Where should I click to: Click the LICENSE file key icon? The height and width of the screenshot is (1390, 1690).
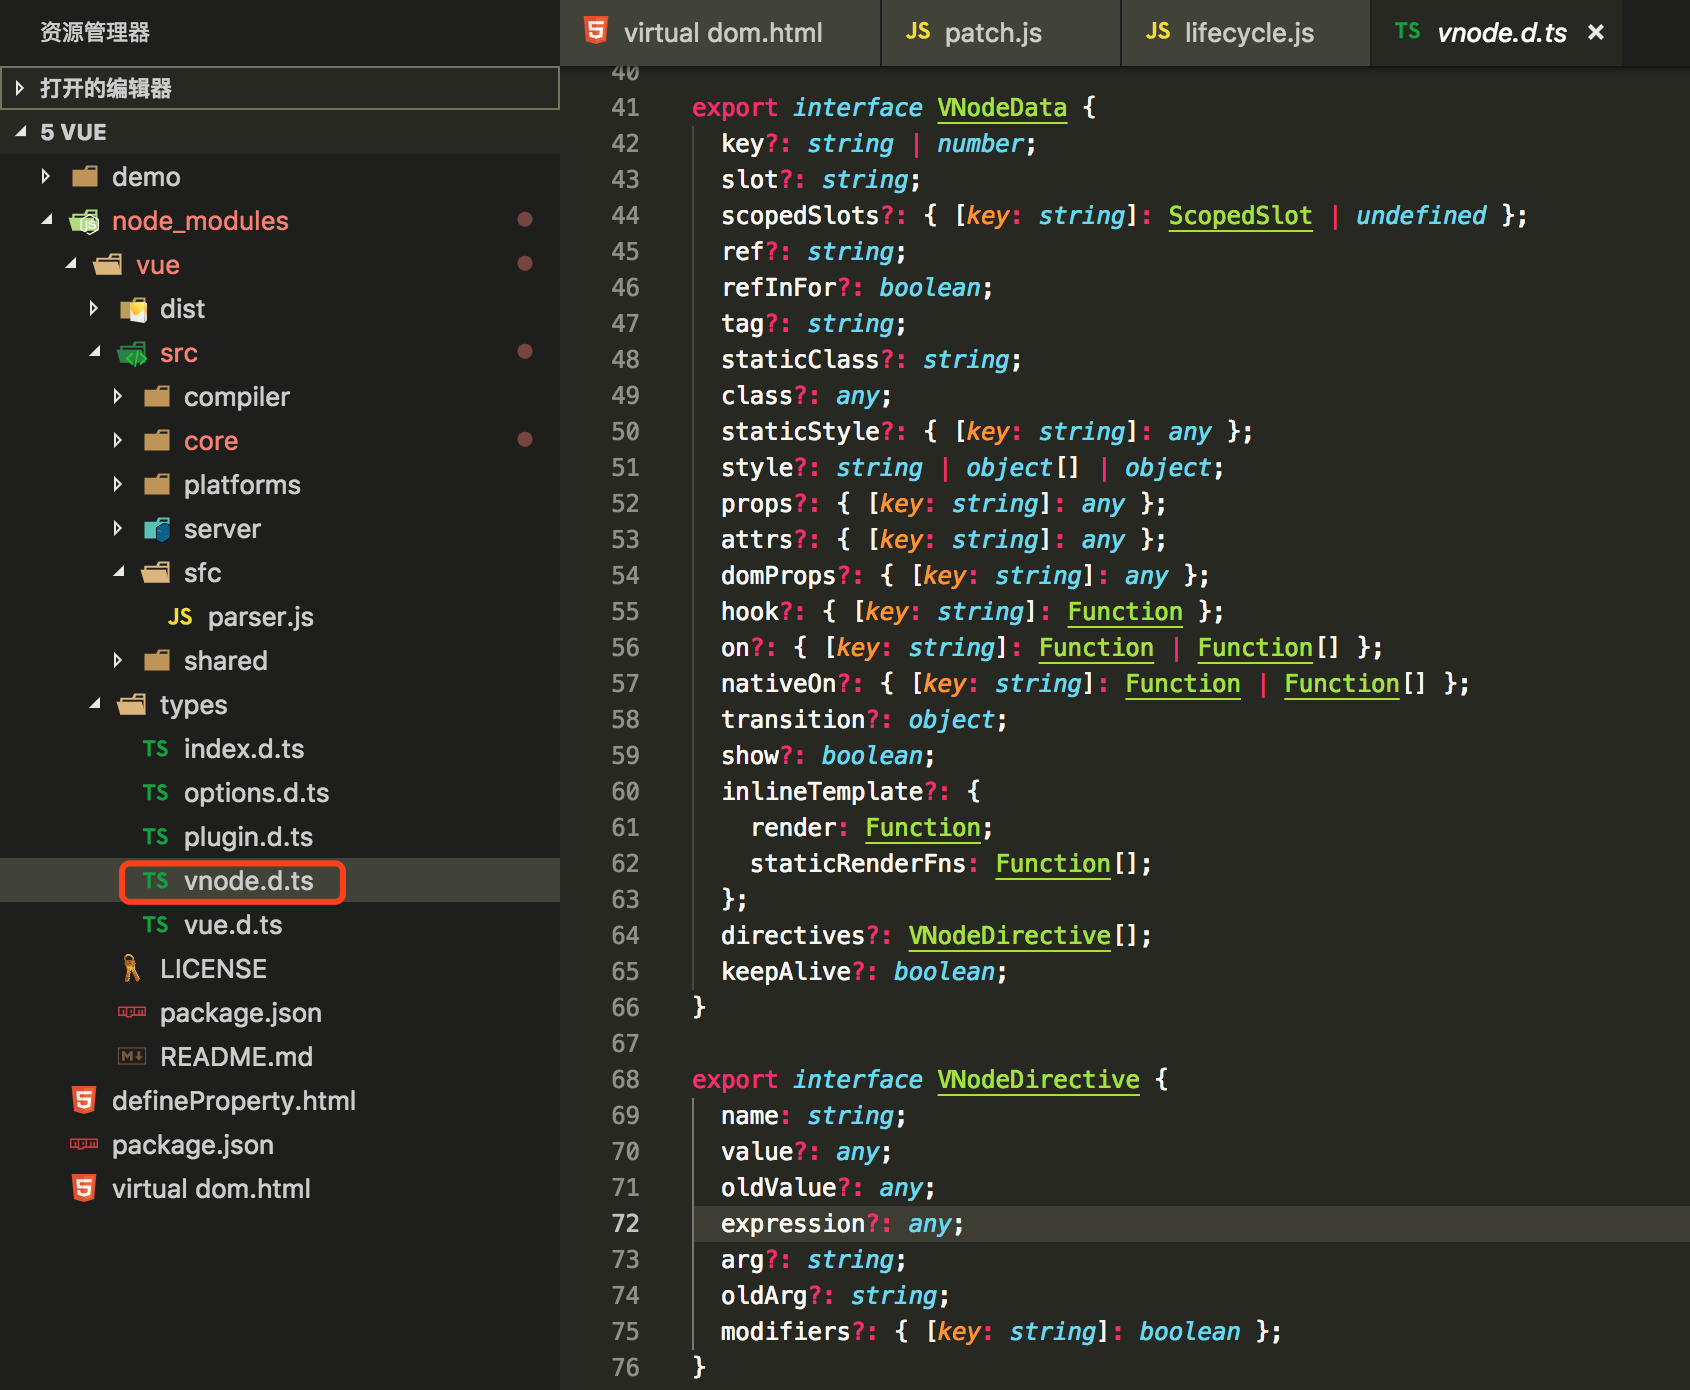pos(131,968)
